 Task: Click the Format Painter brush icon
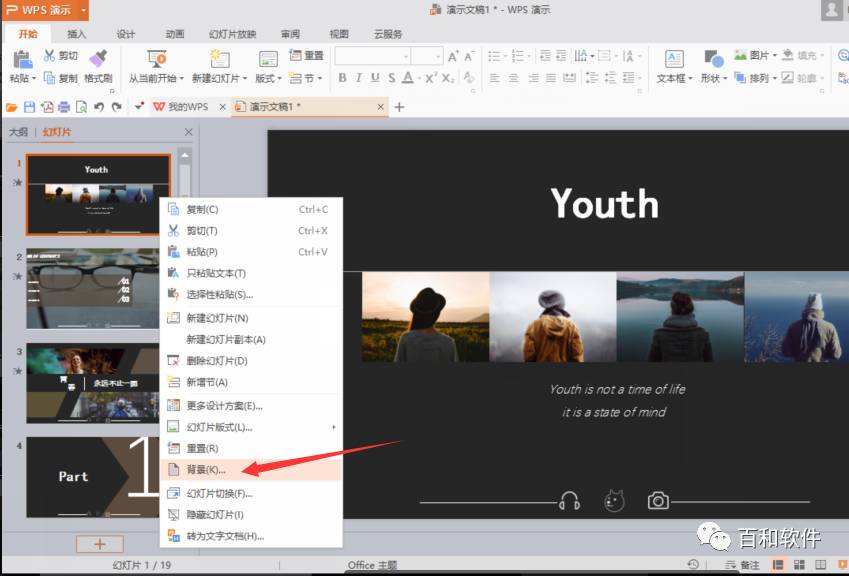[x=98, y=57]
